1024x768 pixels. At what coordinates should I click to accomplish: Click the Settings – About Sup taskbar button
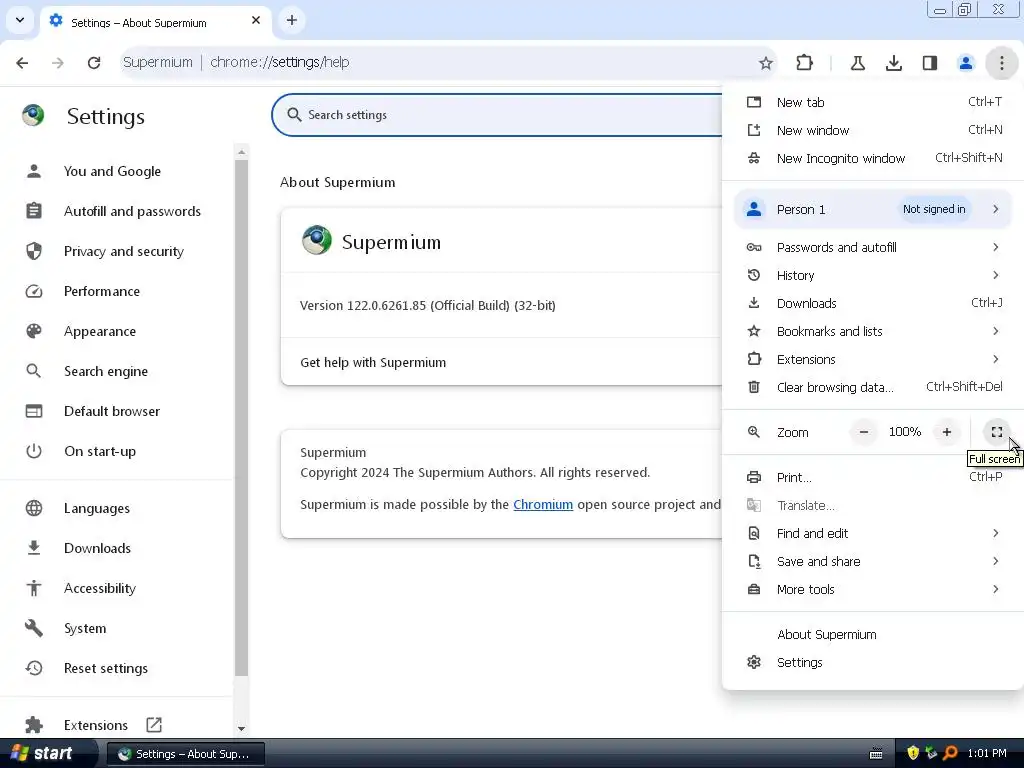(x=185, y=754)
